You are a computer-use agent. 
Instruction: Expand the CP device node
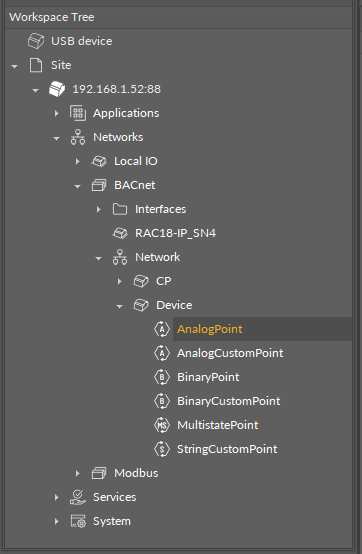click(119, 282)
